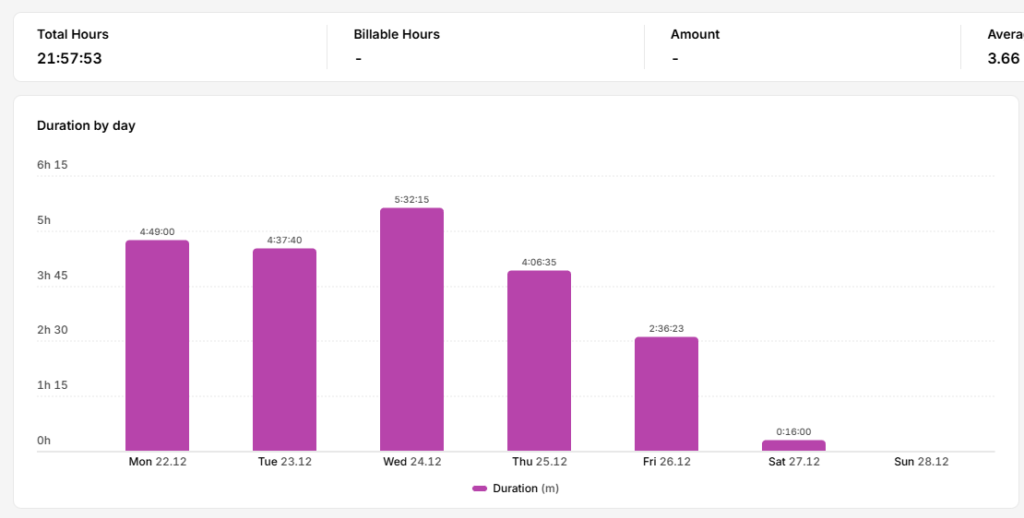Click the Total Hours label
Image resolution: width=1024 pixels, height=518 pixels.
(72, 35)
